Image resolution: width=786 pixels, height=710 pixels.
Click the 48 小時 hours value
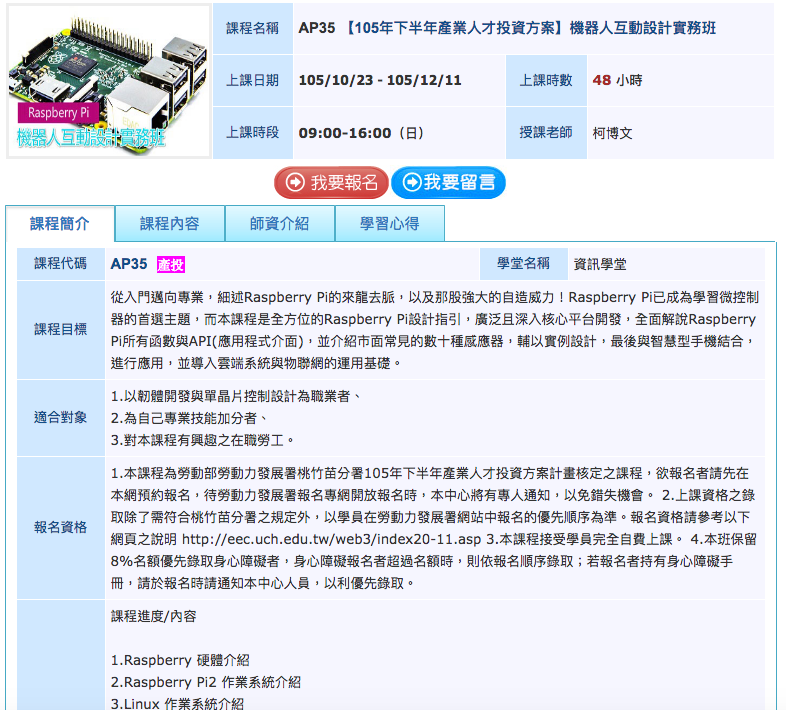click(618, 80)
